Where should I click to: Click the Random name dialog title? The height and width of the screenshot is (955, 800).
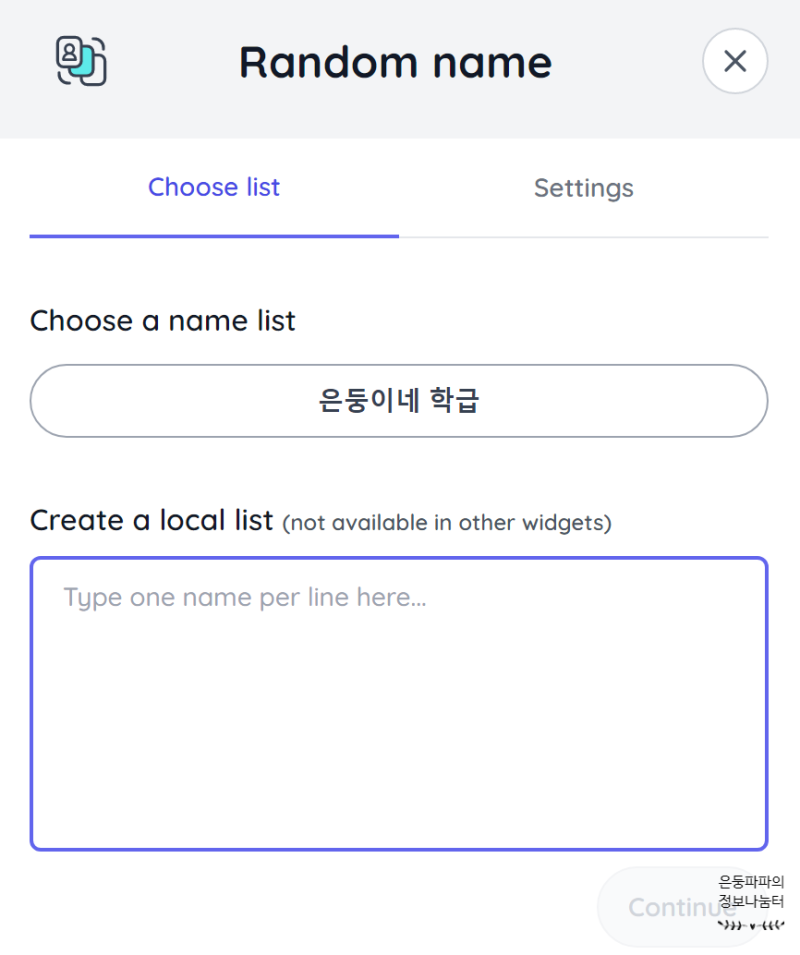[394, 62]
